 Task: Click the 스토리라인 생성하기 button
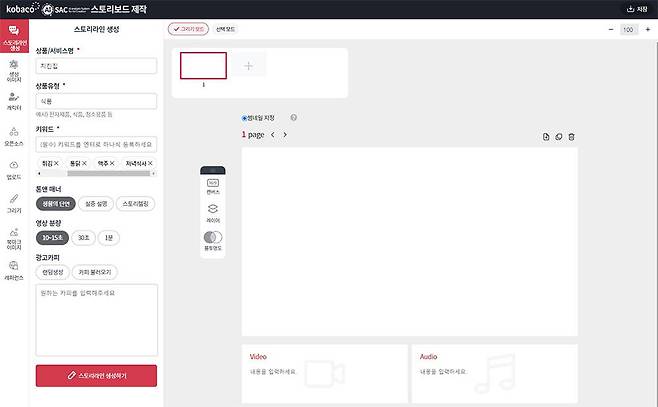coord(96,375)
